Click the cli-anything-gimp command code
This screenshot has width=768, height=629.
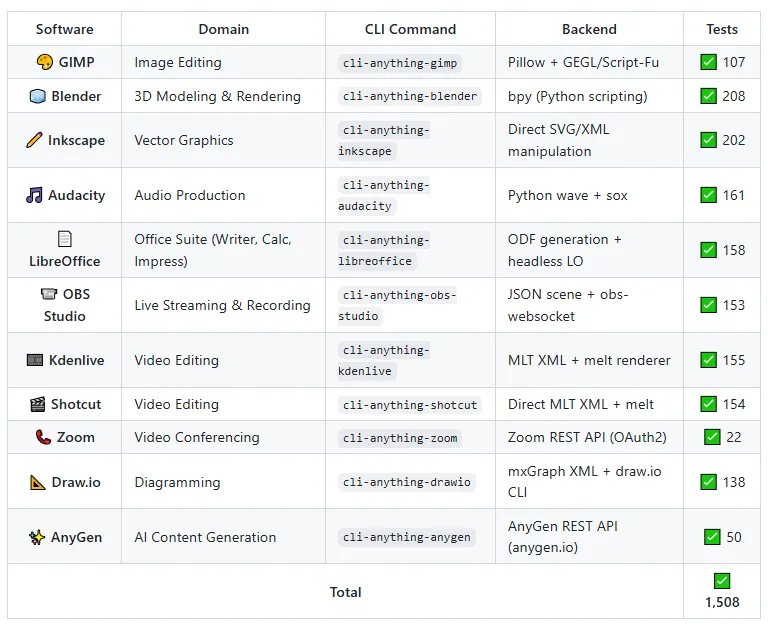coord(400,63)
